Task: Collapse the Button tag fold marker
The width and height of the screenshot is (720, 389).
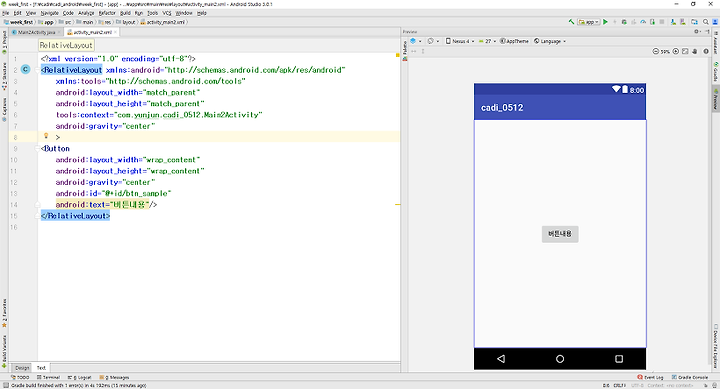Action: tap(38, 149)
